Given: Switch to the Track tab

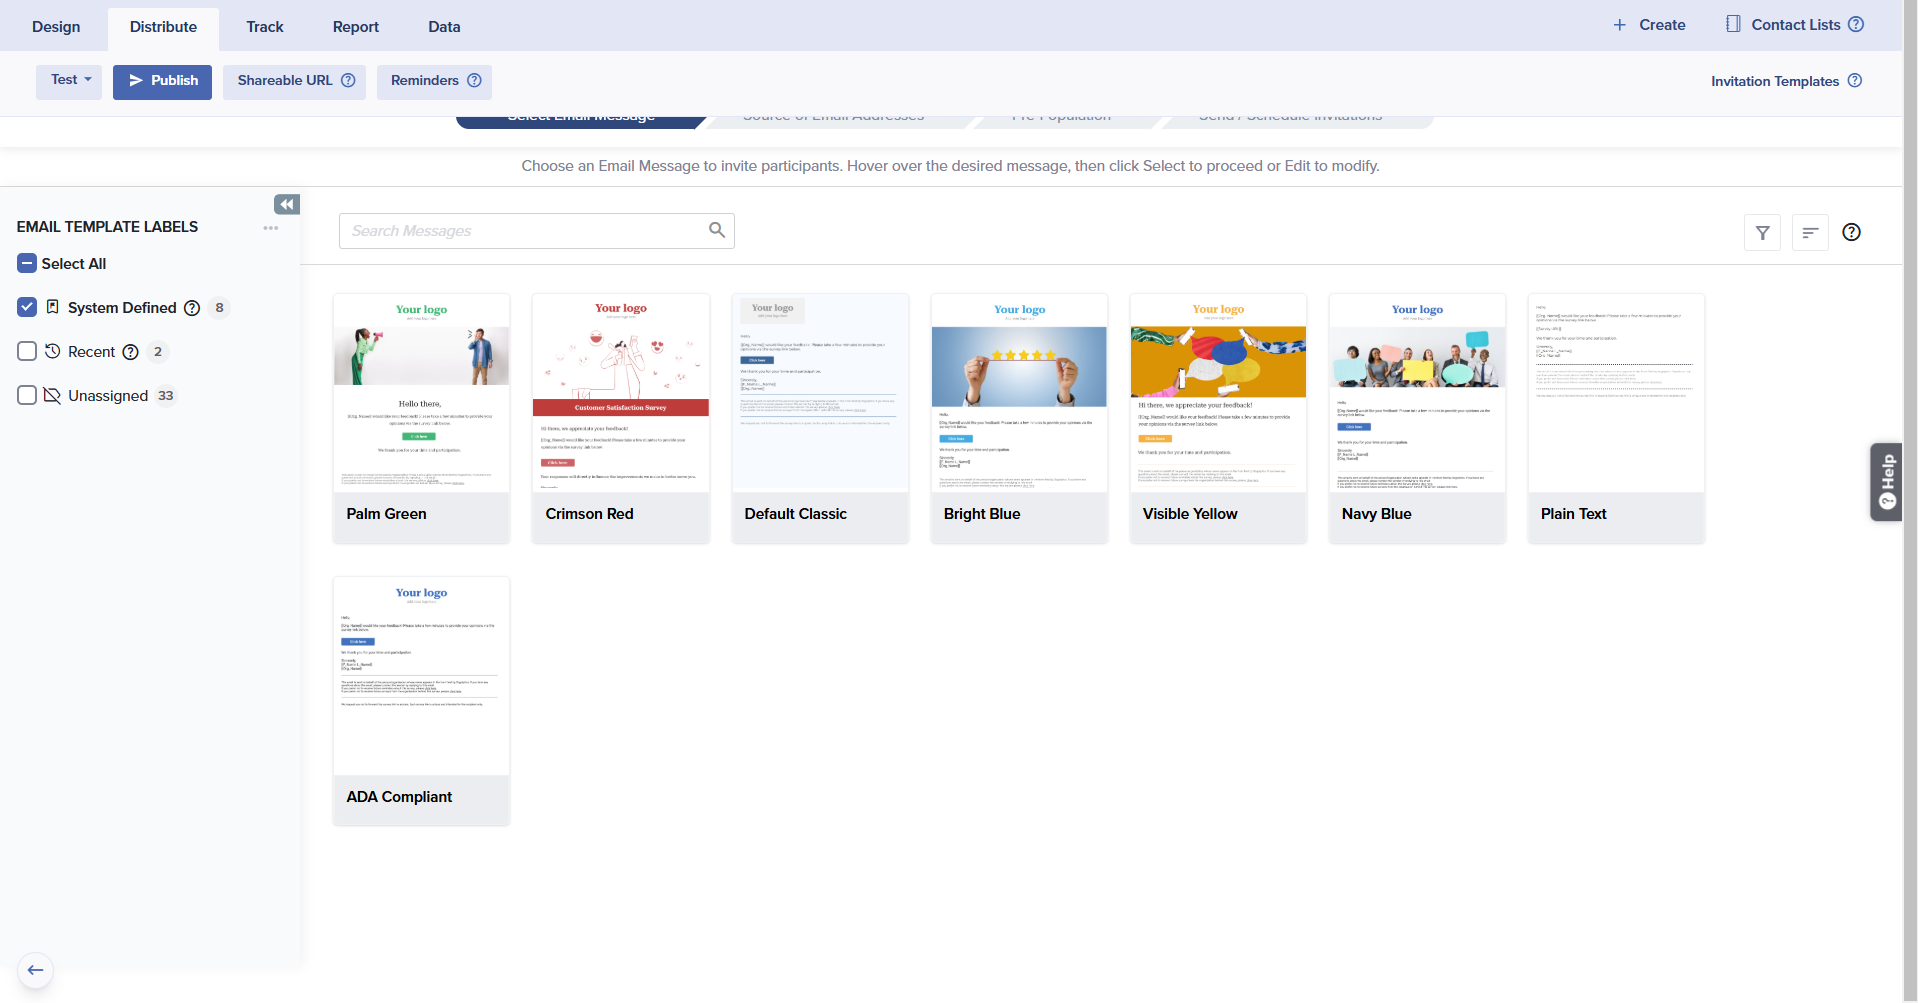Looking at the screenshot, I should click(x=265, y=27).
